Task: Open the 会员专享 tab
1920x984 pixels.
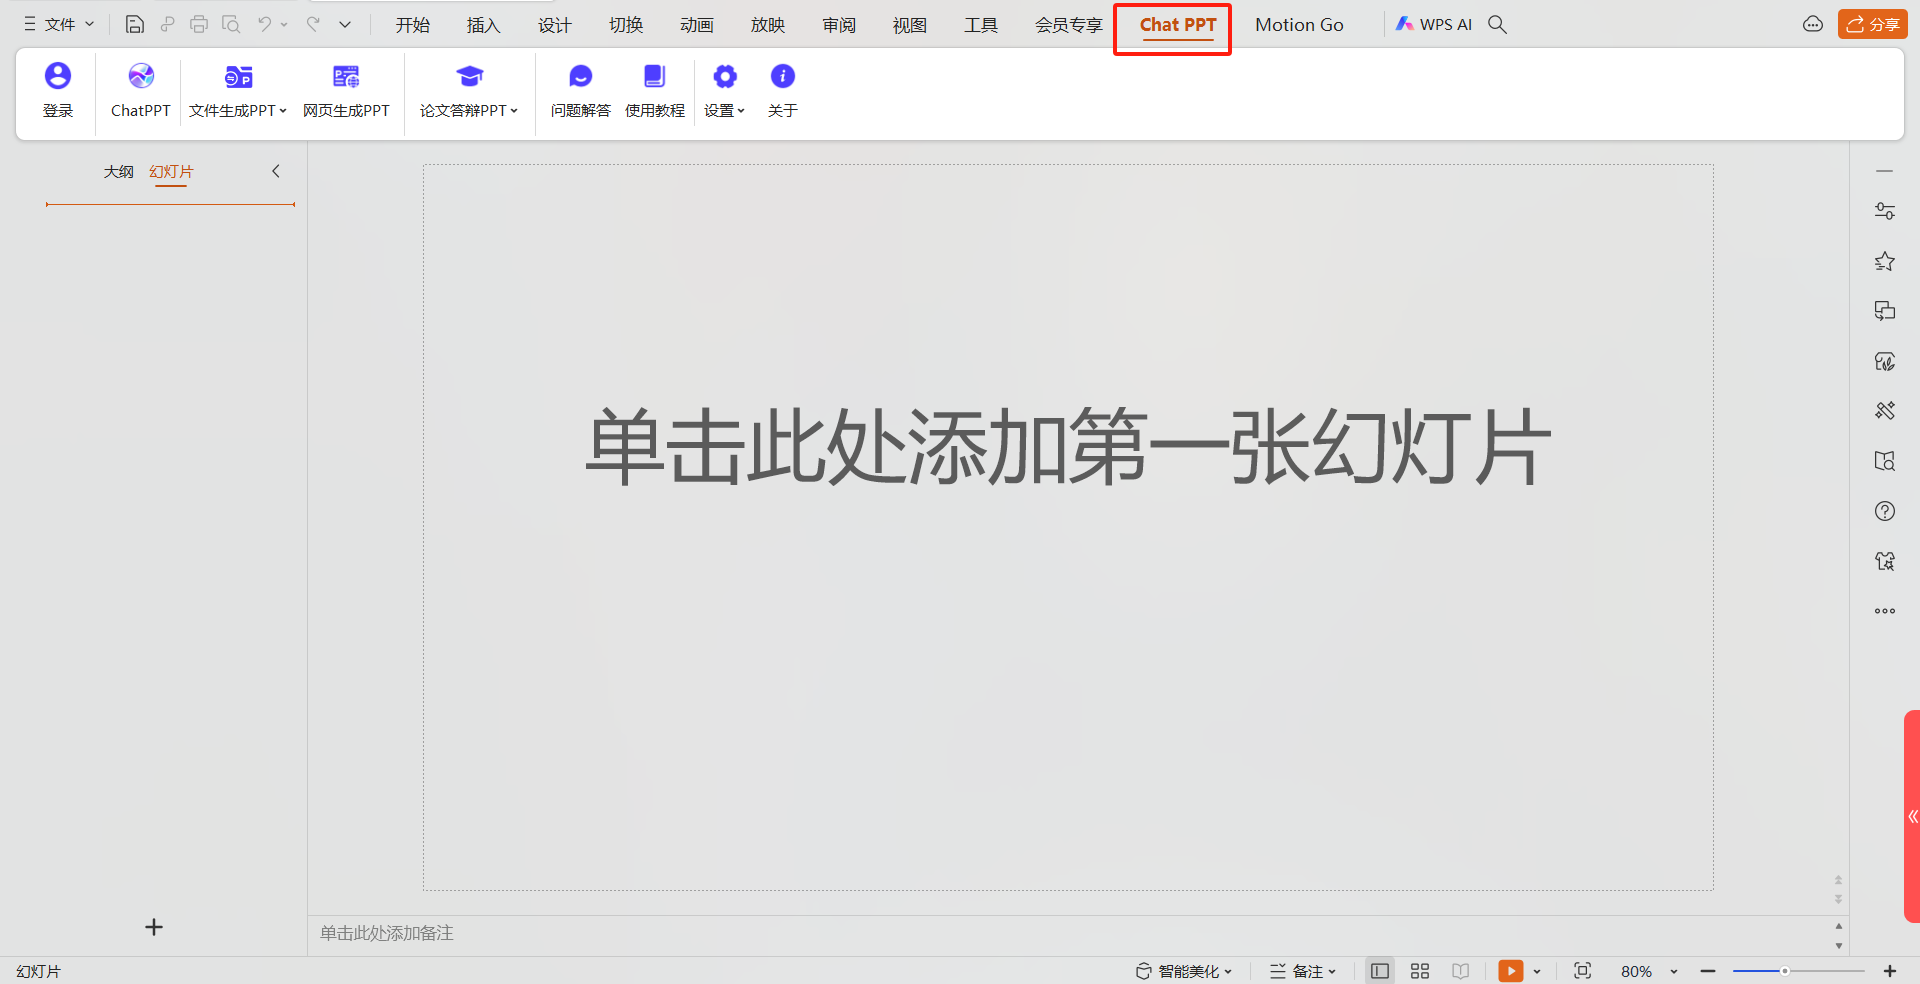Action: (1068, 25)
